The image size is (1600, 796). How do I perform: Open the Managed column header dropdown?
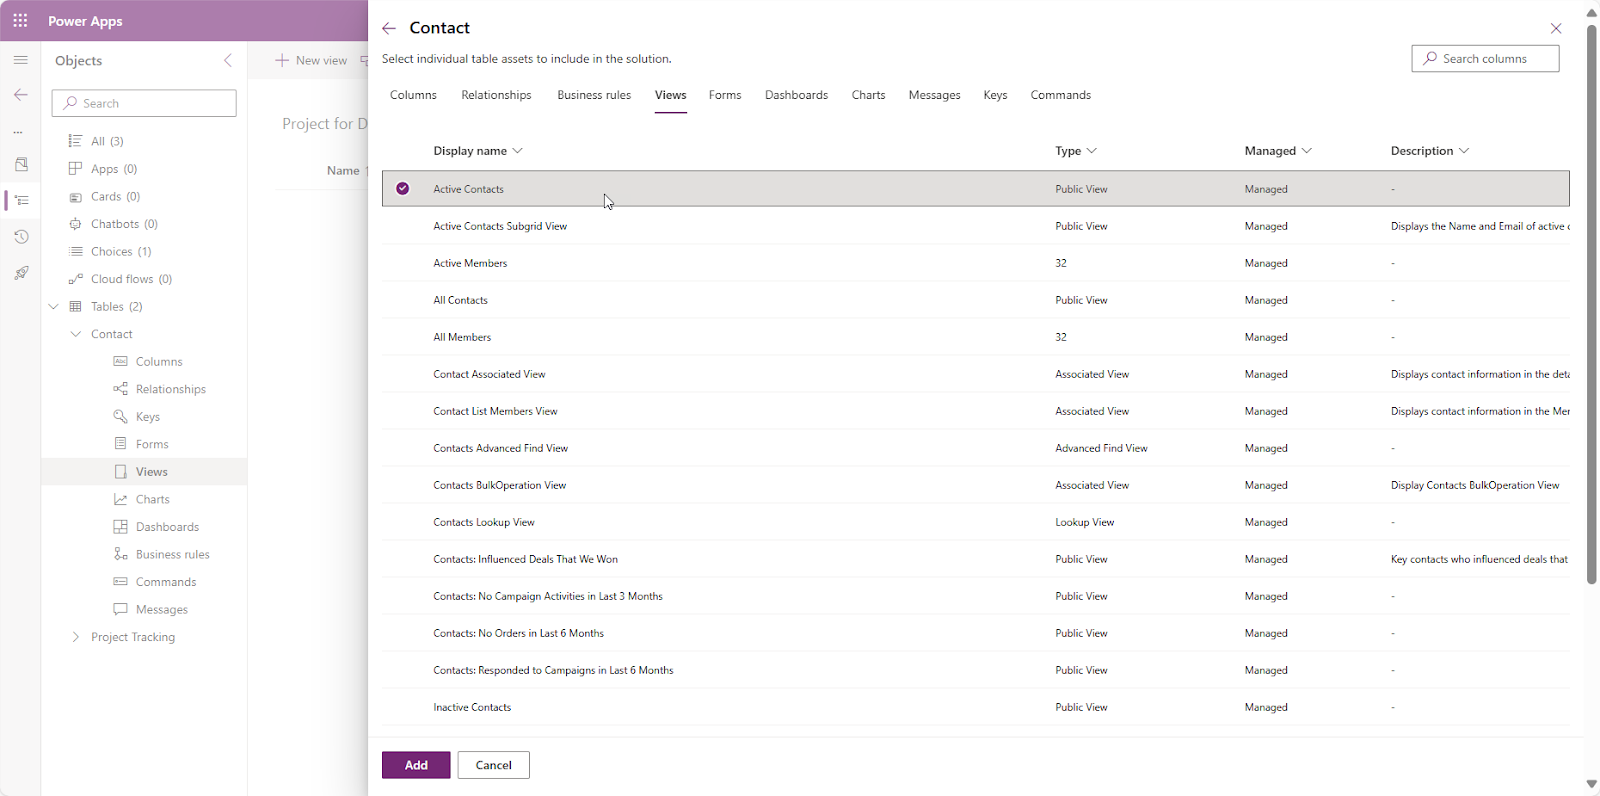[1278, 151]
